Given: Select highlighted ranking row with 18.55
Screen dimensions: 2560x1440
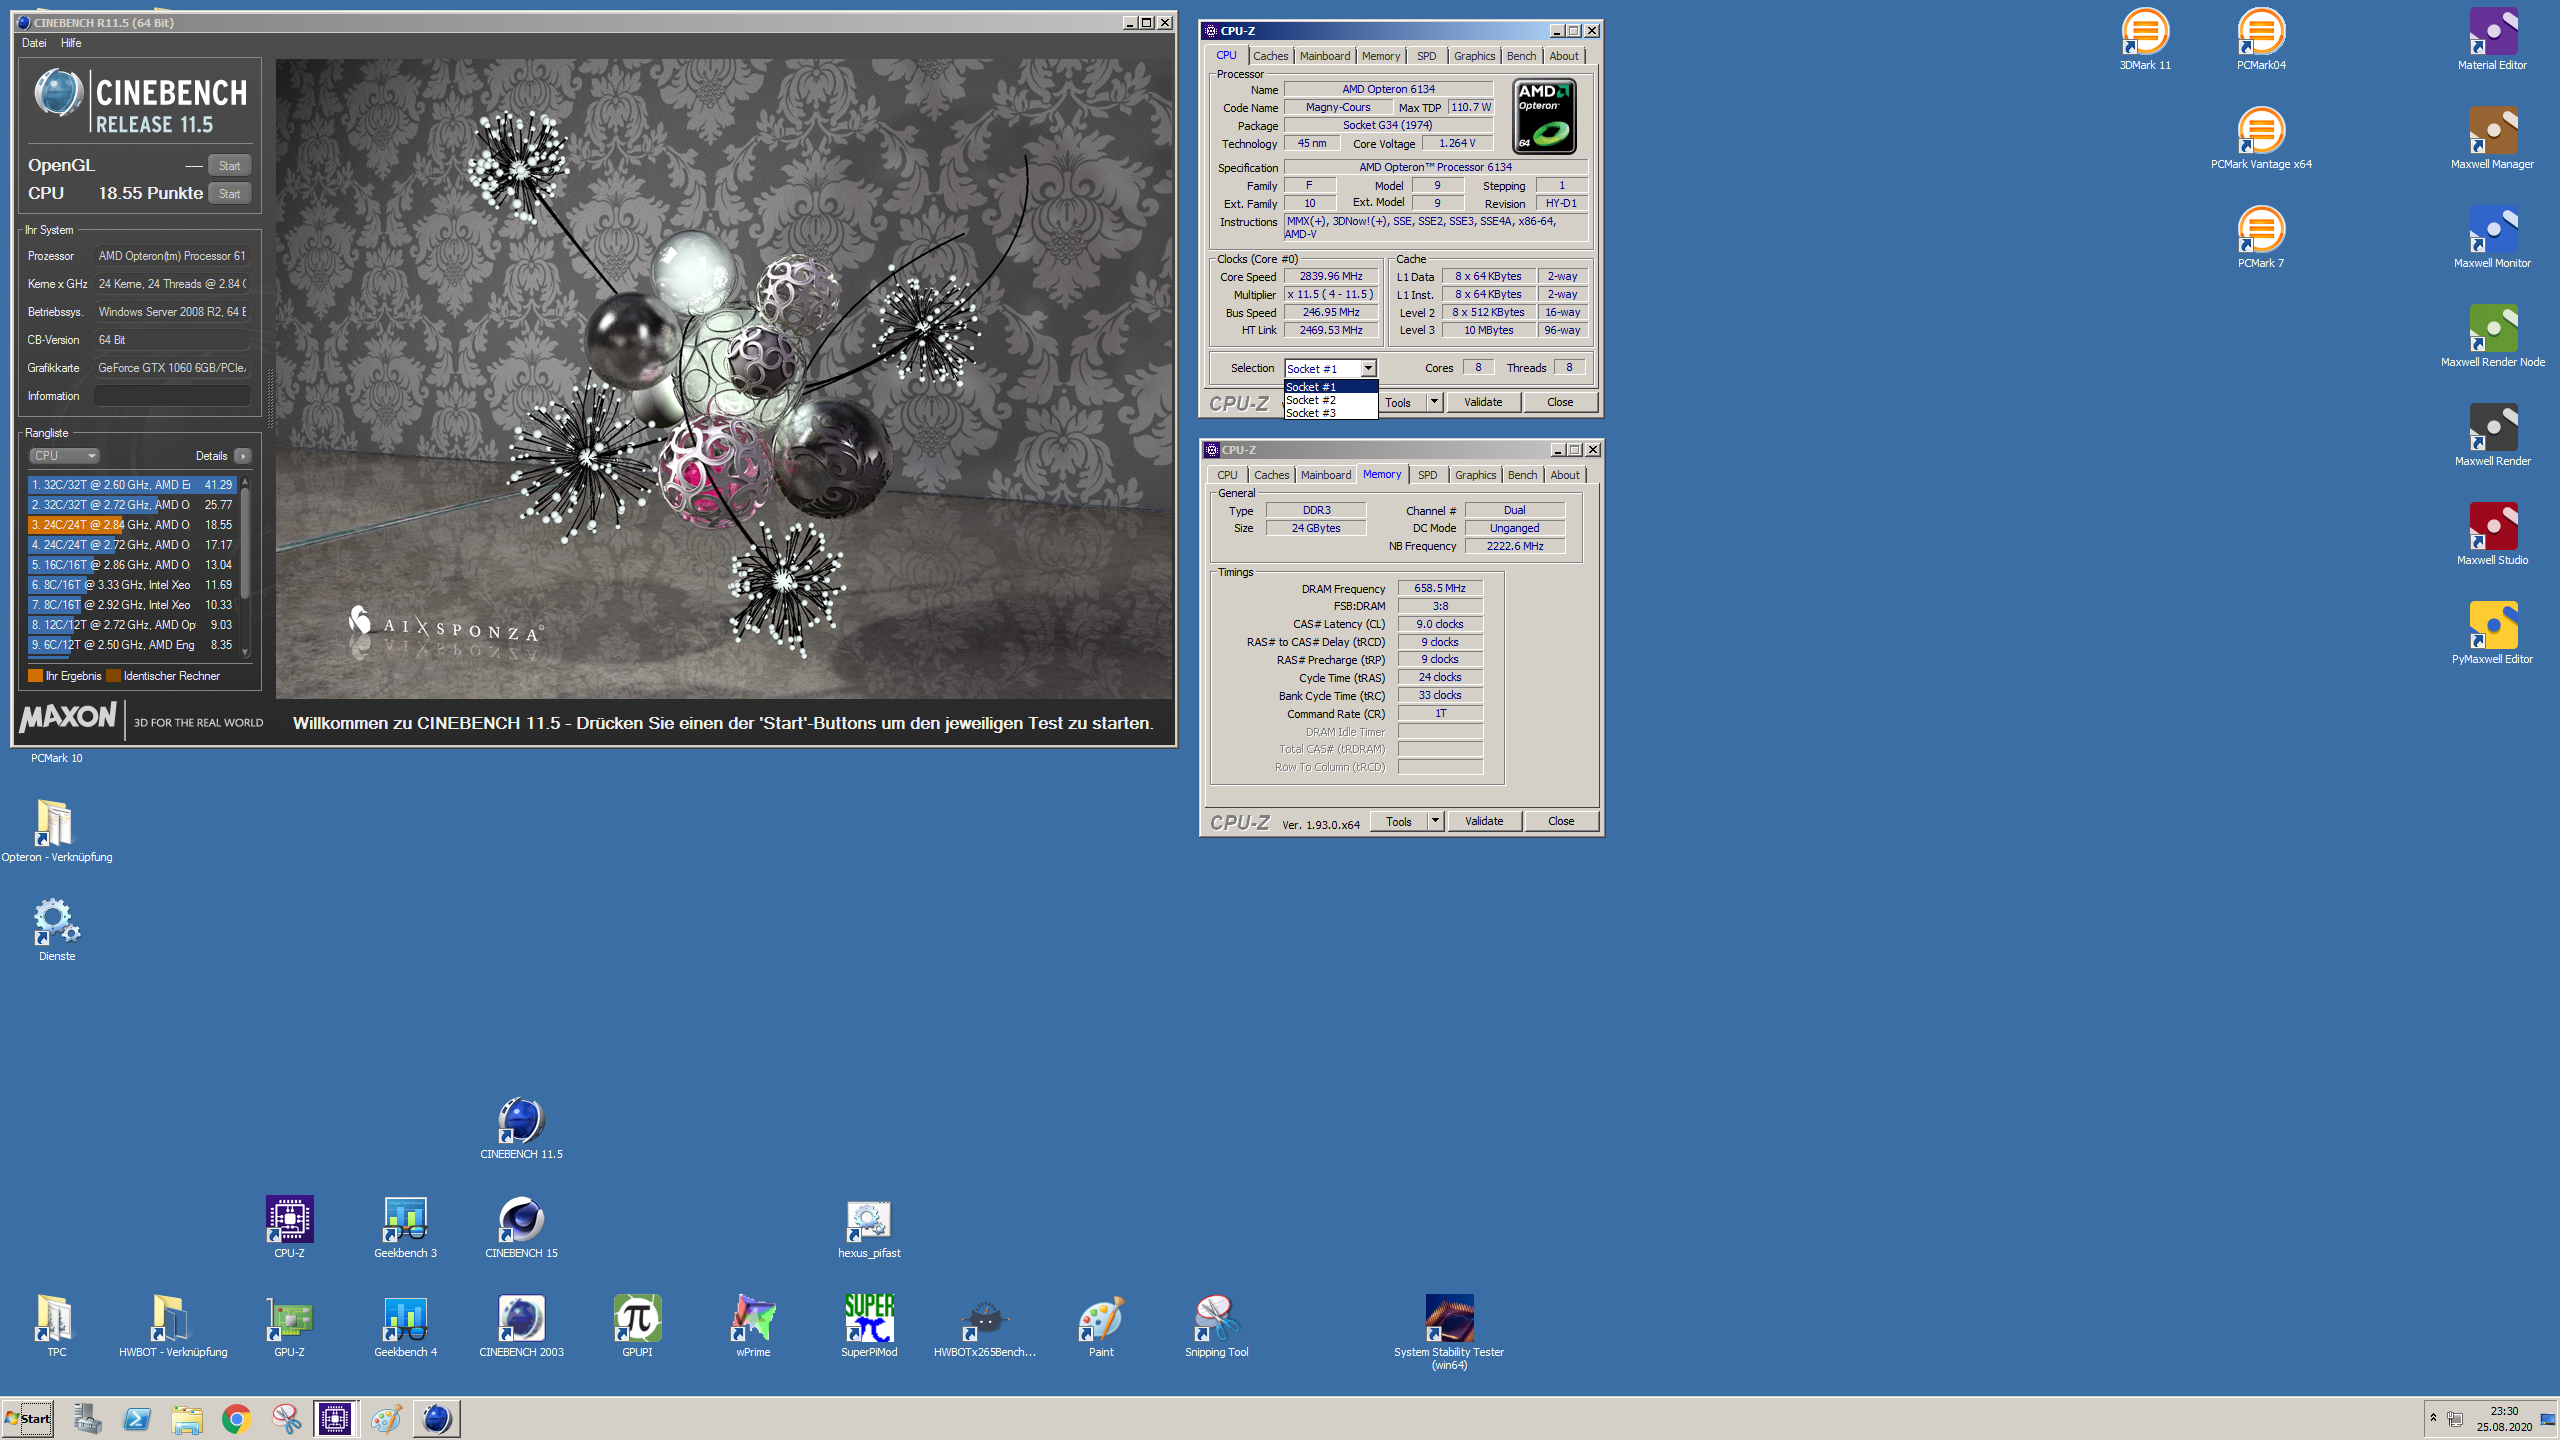Looking at the screenshot, I should 132,525.
